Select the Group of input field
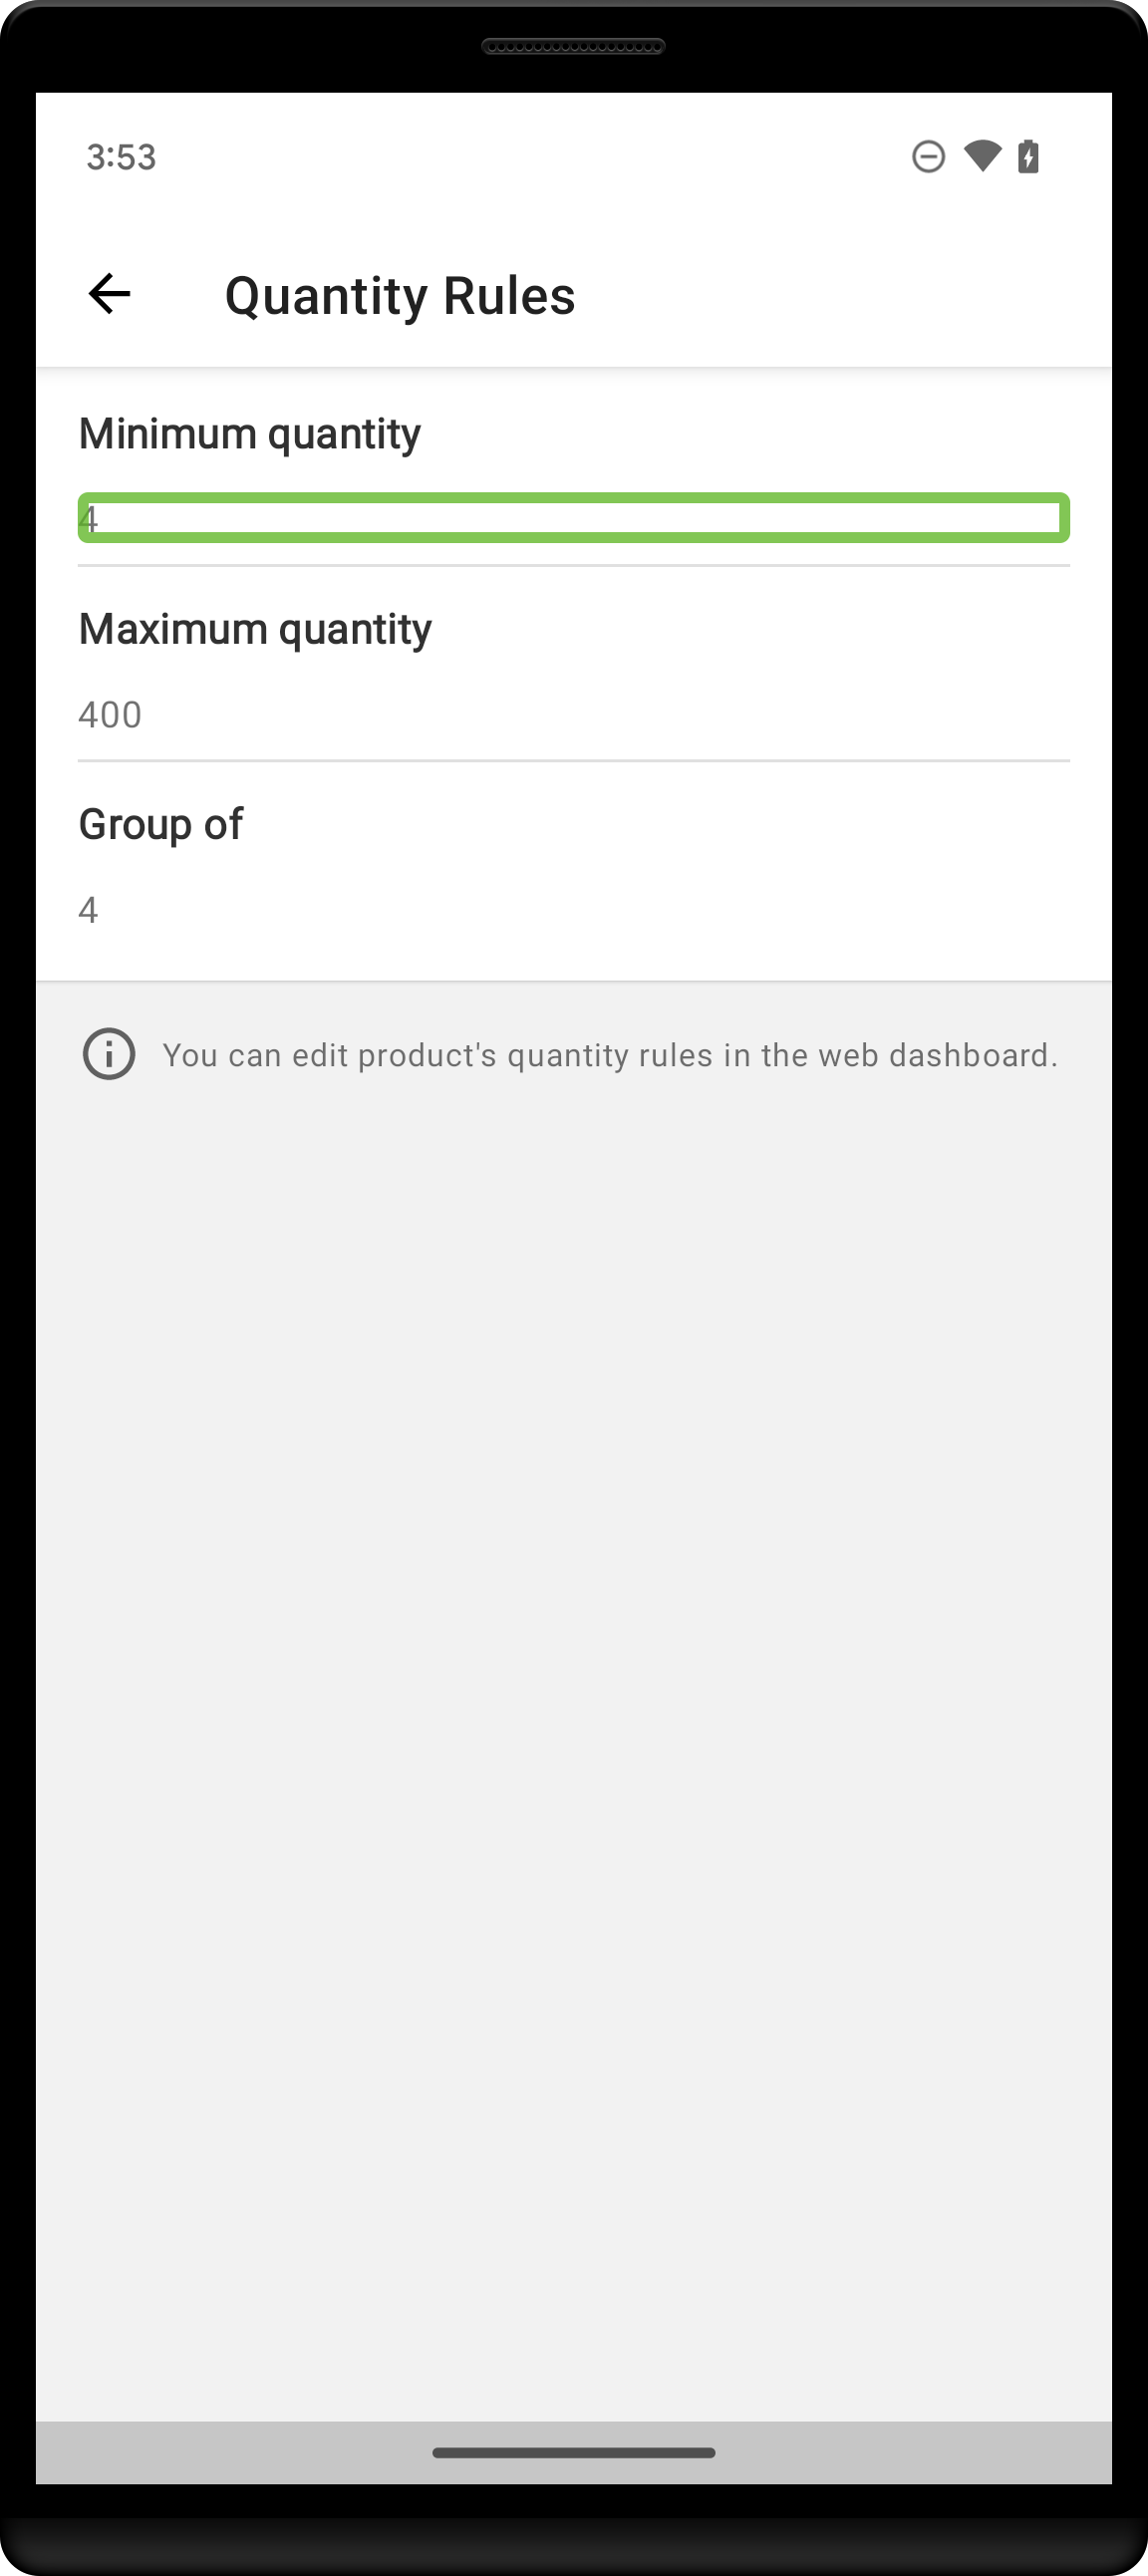 click(x=573, y=909)
